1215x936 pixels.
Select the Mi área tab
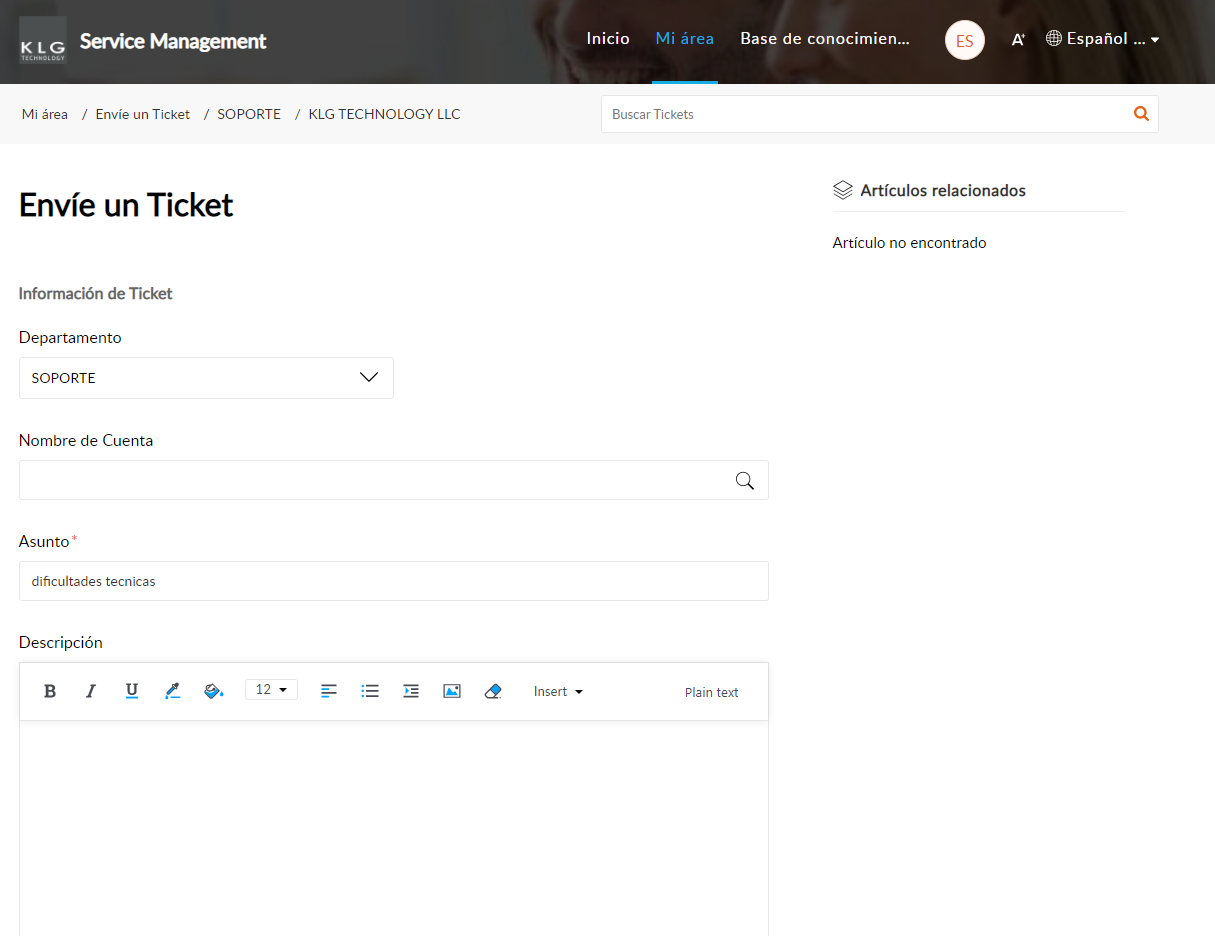pos(685,39)
